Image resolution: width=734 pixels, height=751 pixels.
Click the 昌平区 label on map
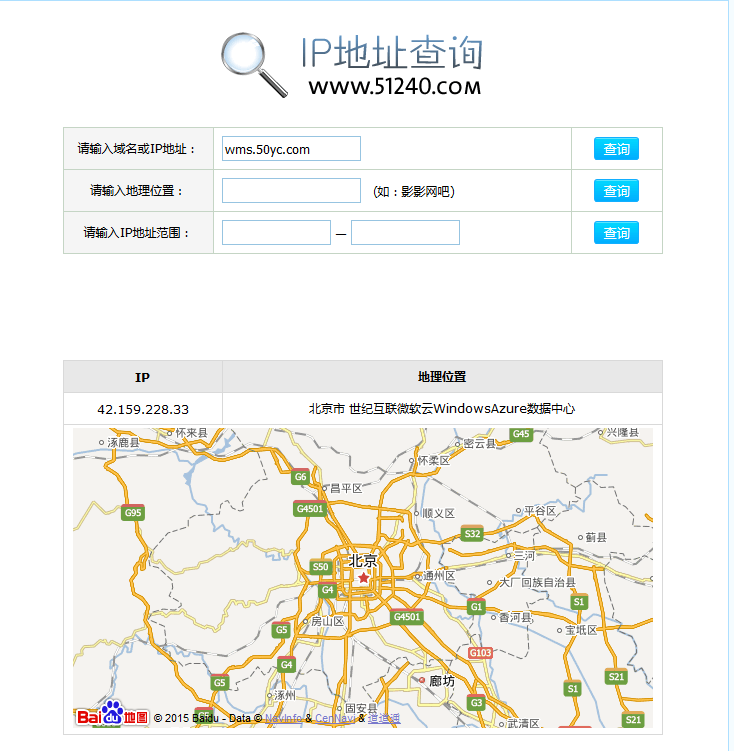coord(346,489)
